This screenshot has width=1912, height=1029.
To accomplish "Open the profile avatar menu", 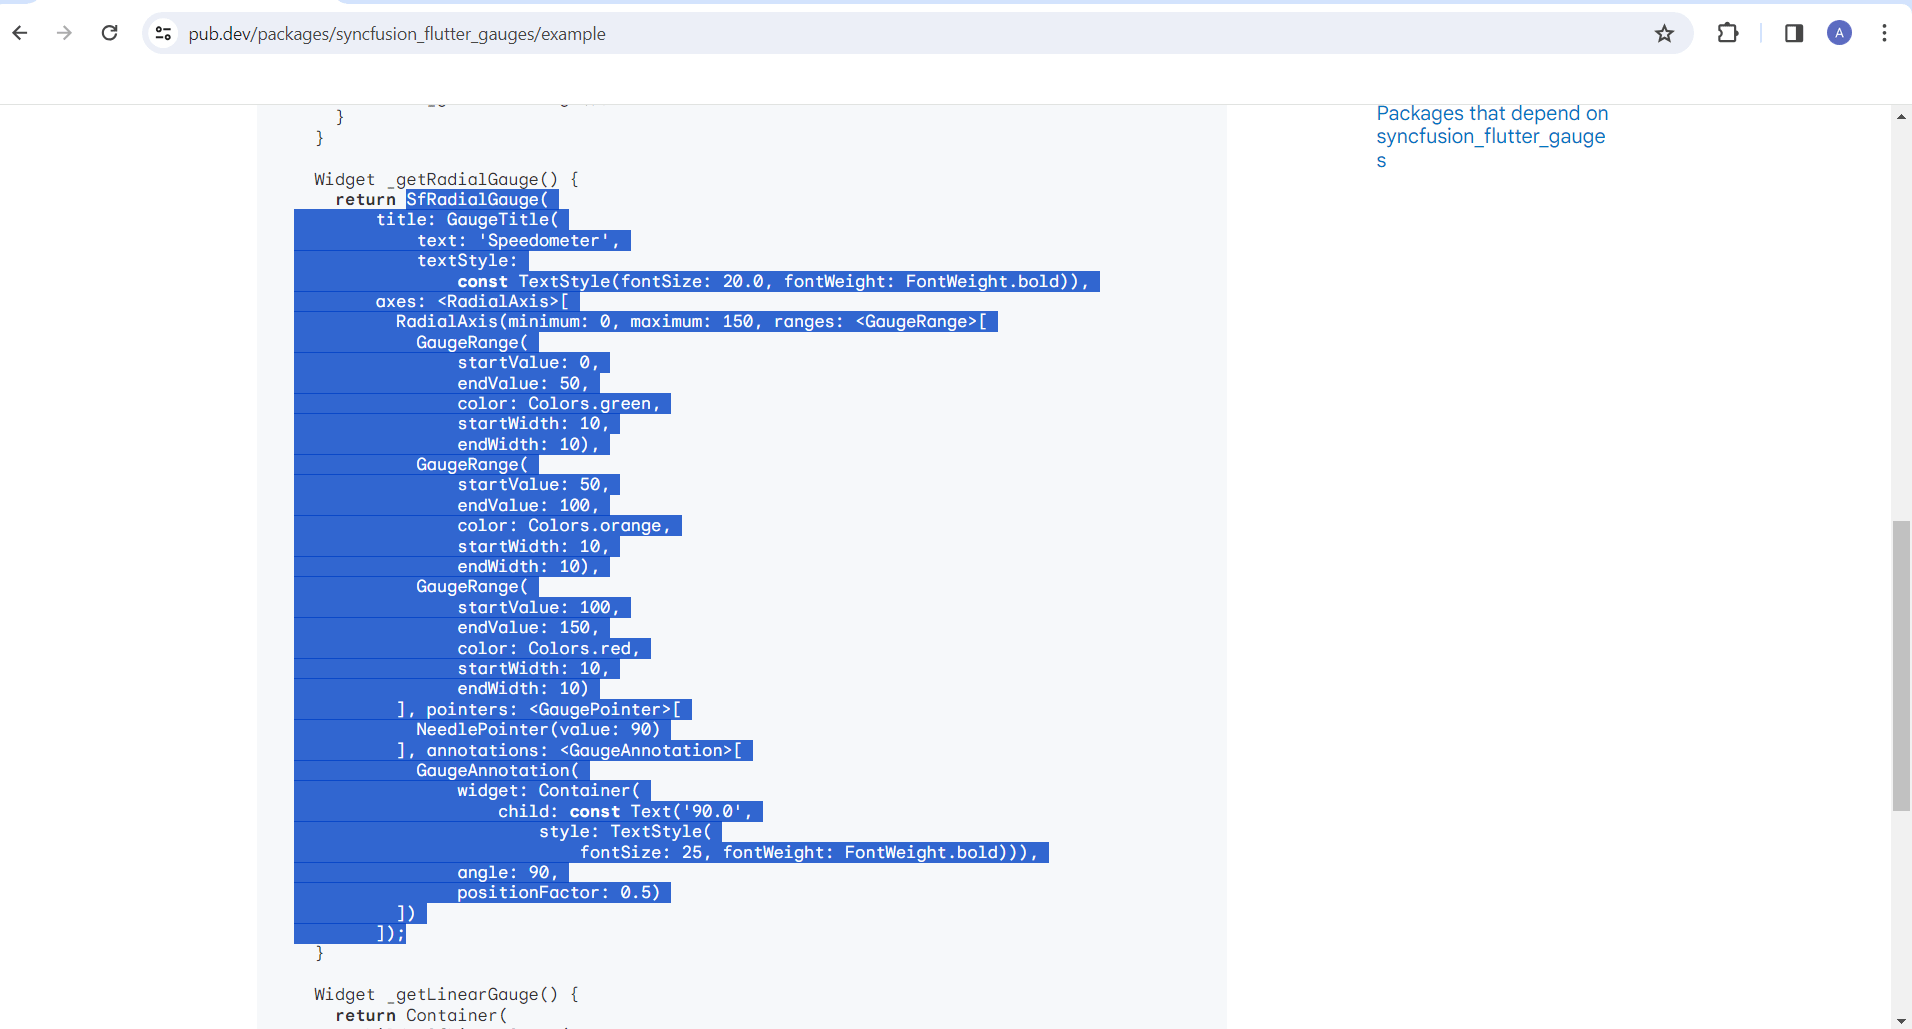I will pyautogui.click(x=1839, y=33).
